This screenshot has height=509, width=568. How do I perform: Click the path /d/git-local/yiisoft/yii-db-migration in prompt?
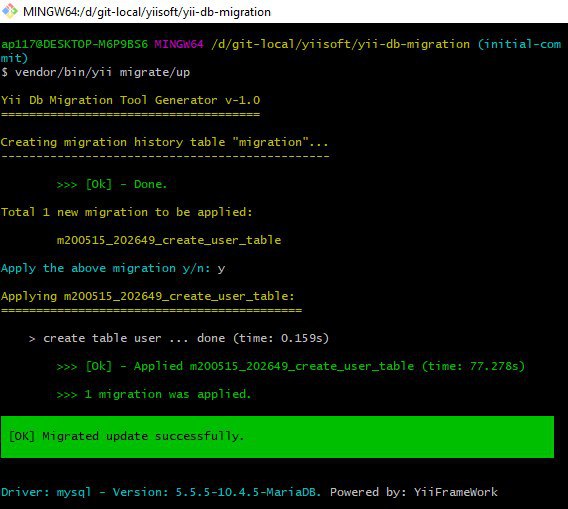click(341, 45)
